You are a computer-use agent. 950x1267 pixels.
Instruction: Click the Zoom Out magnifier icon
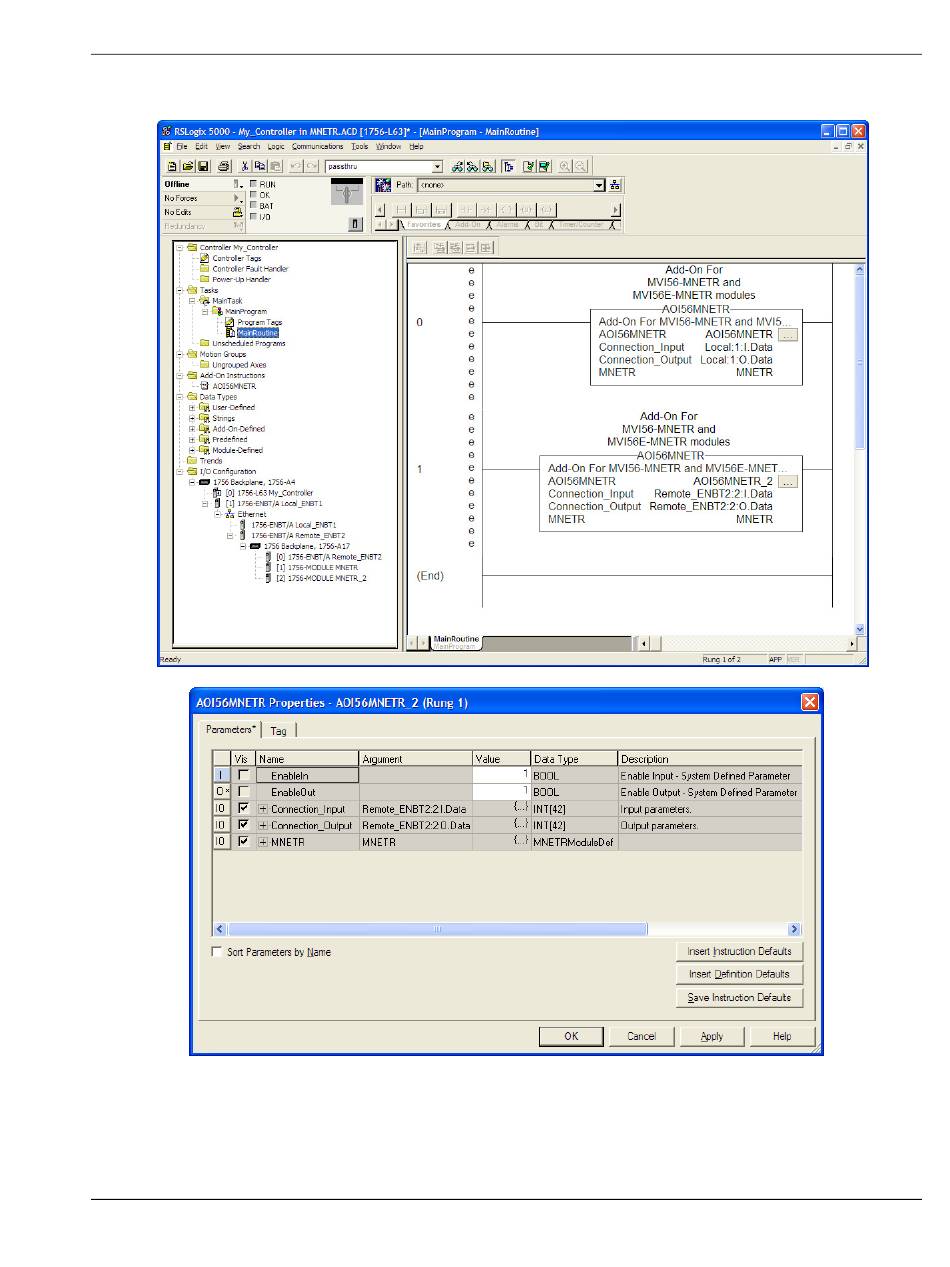pyautogui.click(x=580, y=166)
